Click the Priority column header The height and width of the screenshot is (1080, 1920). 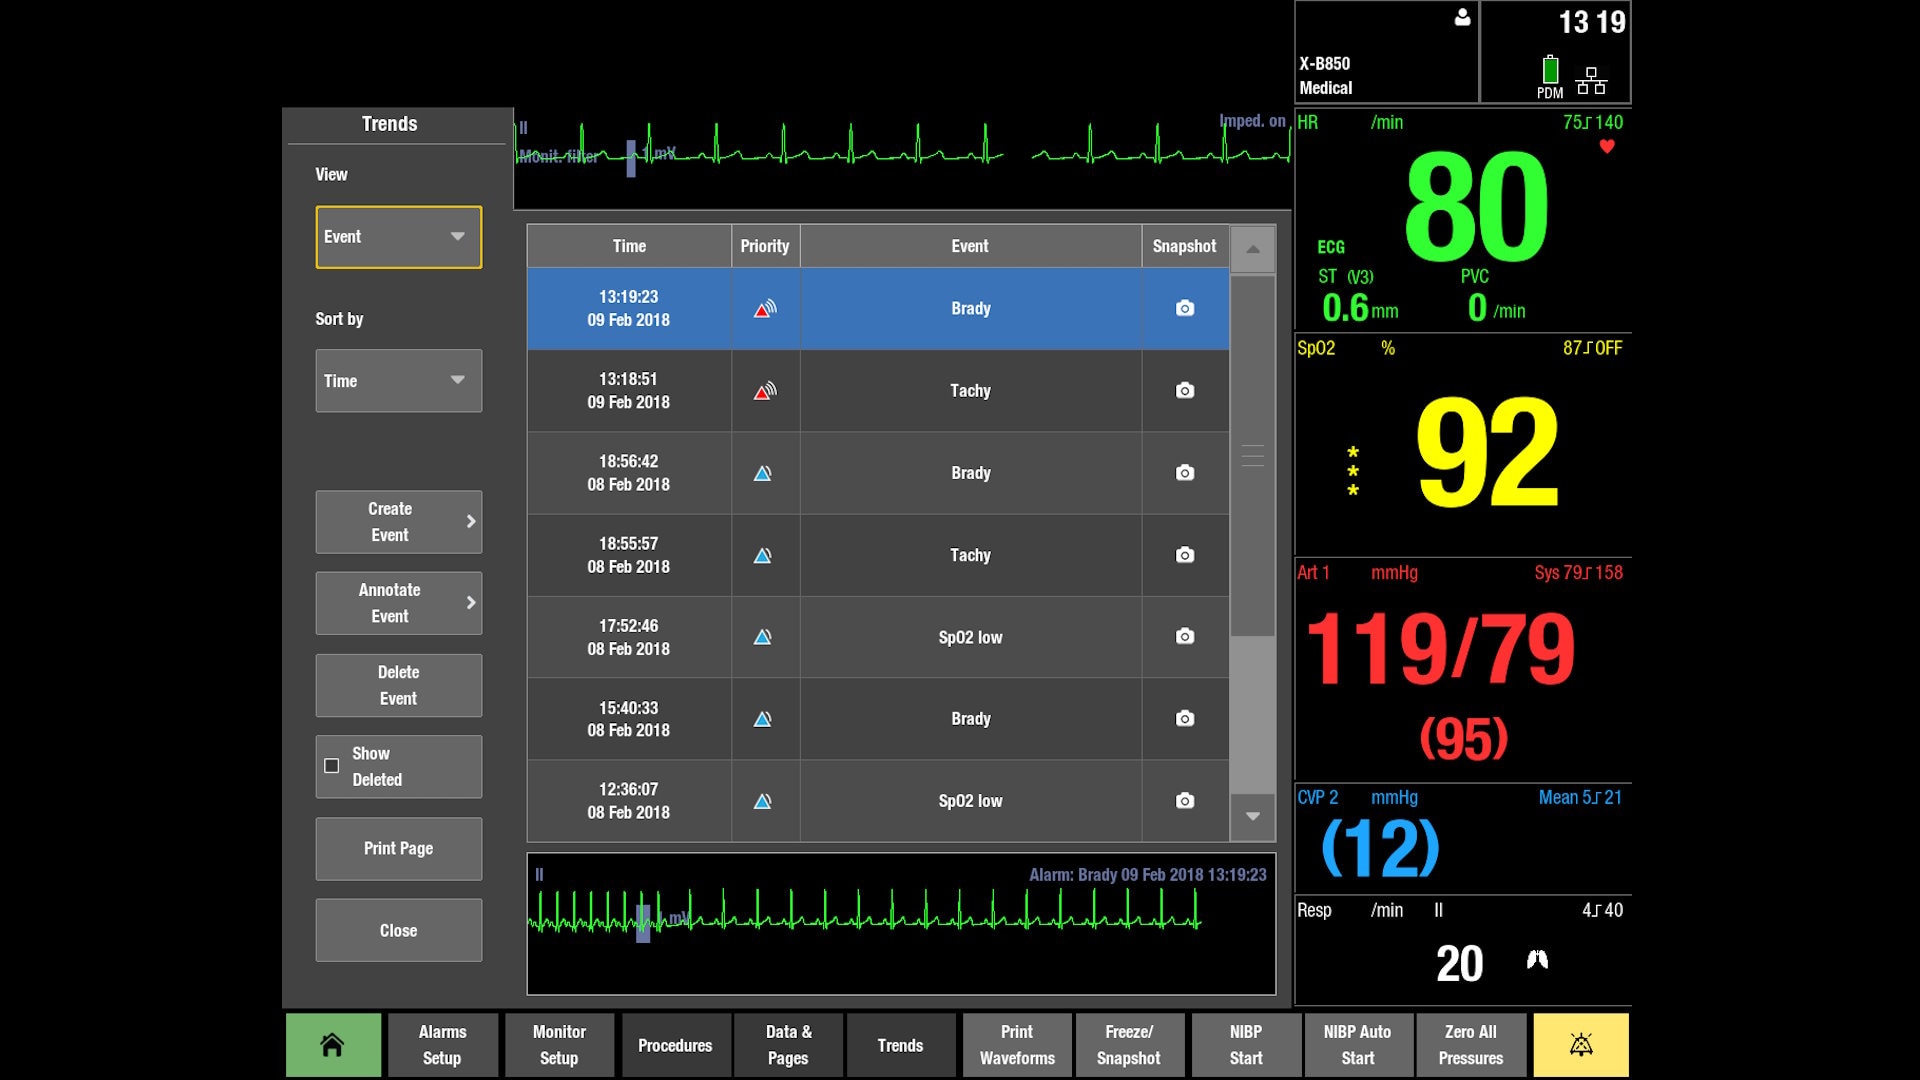point(765,246)
